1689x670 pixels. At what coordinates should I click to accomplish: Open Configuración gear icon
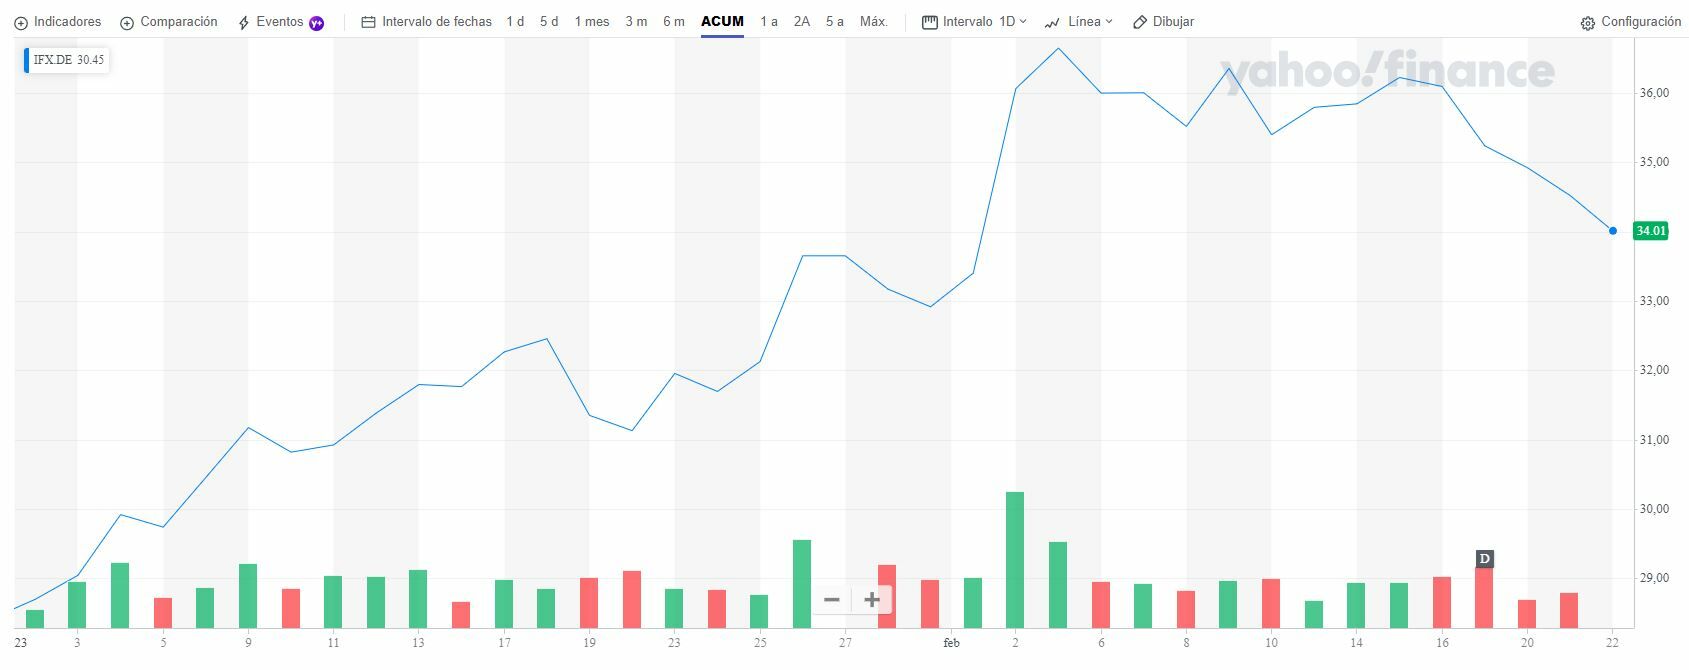click(1587, 23)
